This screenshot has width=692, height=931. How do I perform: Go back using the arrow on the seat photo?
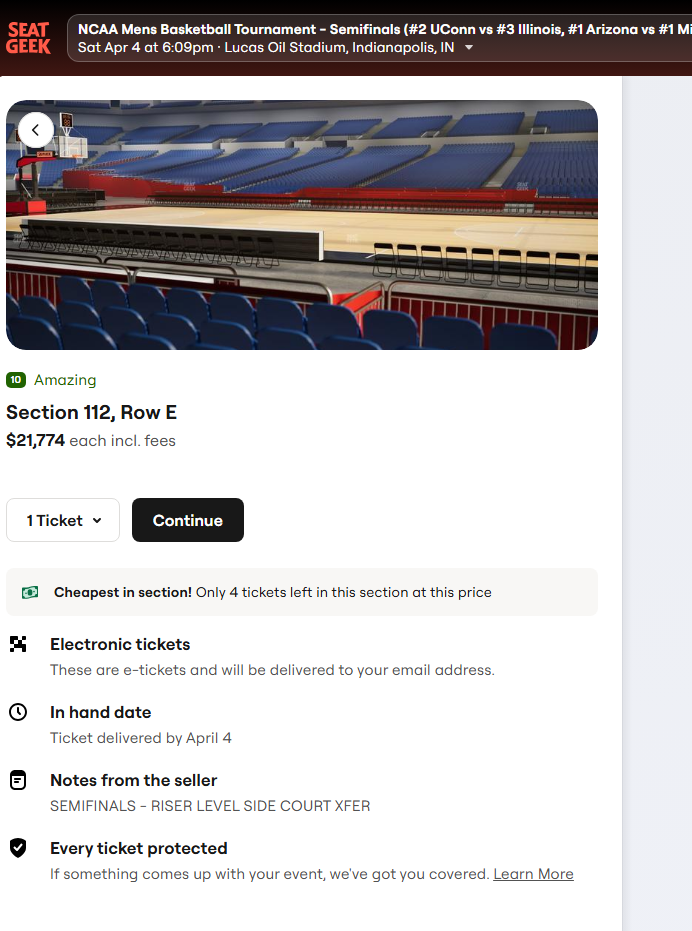click(x=36, y=130)
